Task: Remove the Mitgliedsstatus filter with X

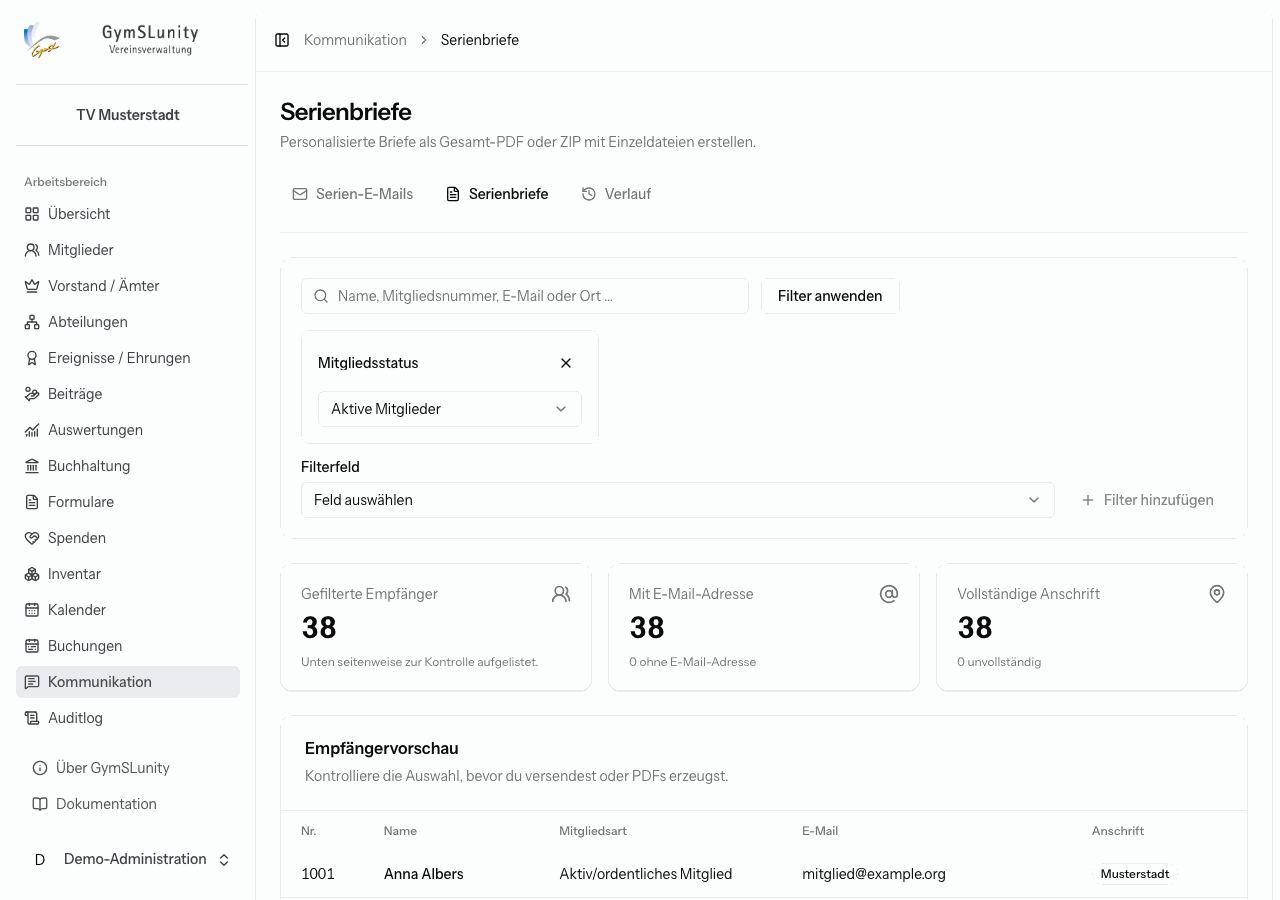Action: 566,363
